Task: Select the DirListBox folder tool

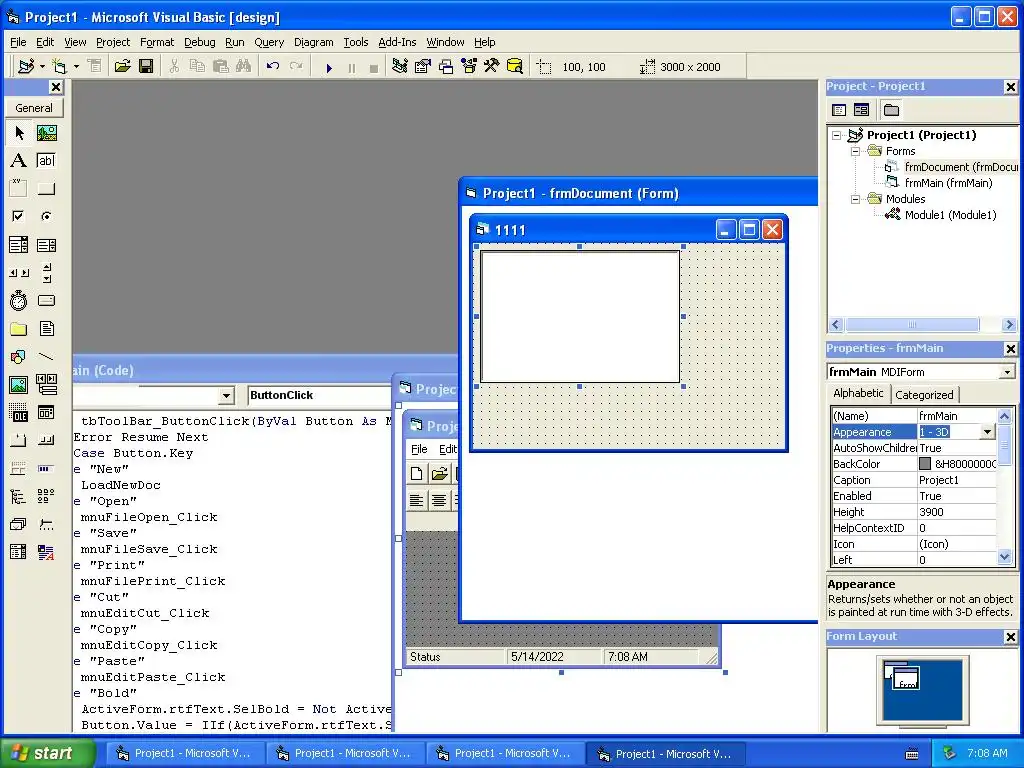Action: coord(19,328)
